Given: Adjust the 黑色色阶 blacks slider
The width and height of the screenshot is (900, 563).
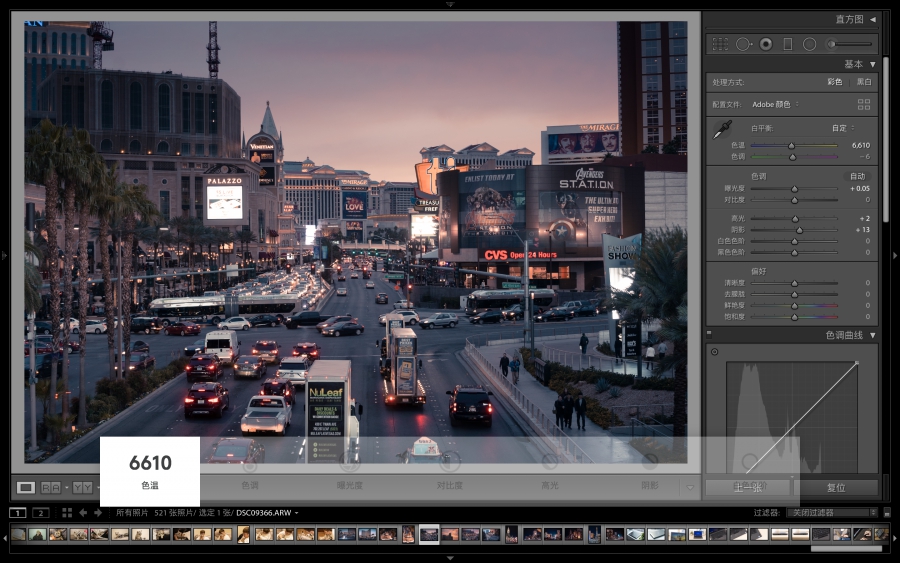Looking at the screenshot, I should (x=794, y=253).
